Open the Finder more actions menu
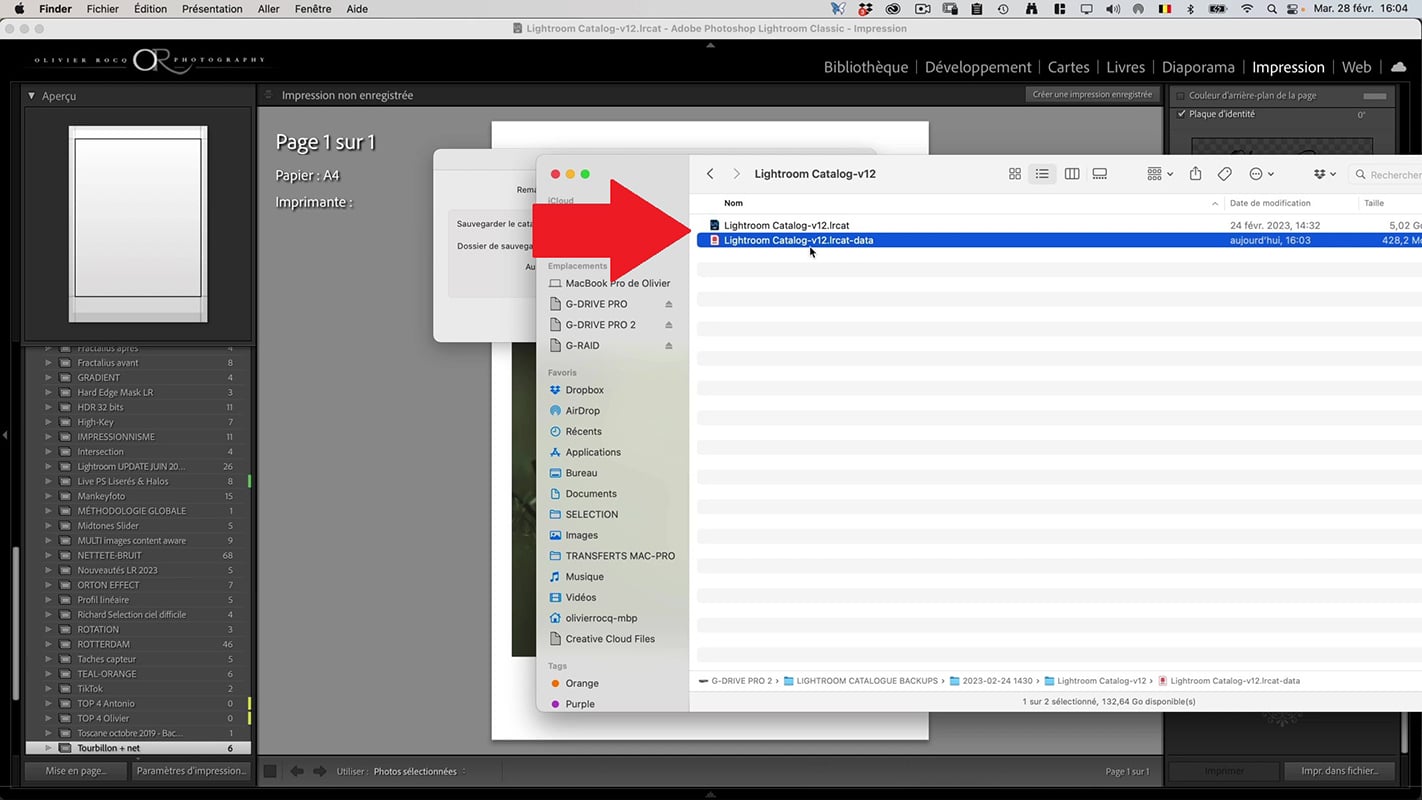This screenshot has height=800, width=1422. (x=1261, y=174)
